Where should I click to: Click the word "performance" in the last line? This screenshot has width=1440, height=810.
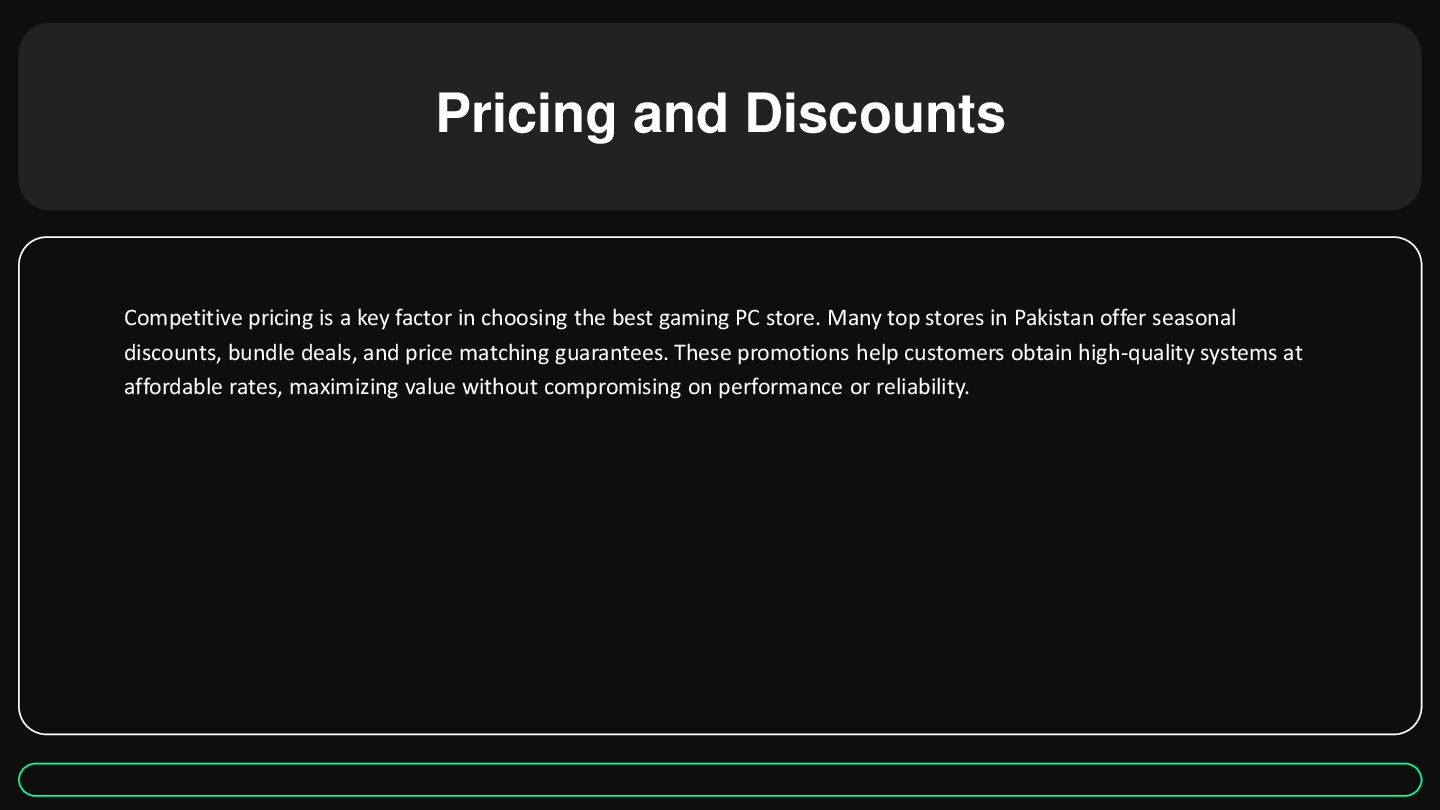click(x=780, y=387)
